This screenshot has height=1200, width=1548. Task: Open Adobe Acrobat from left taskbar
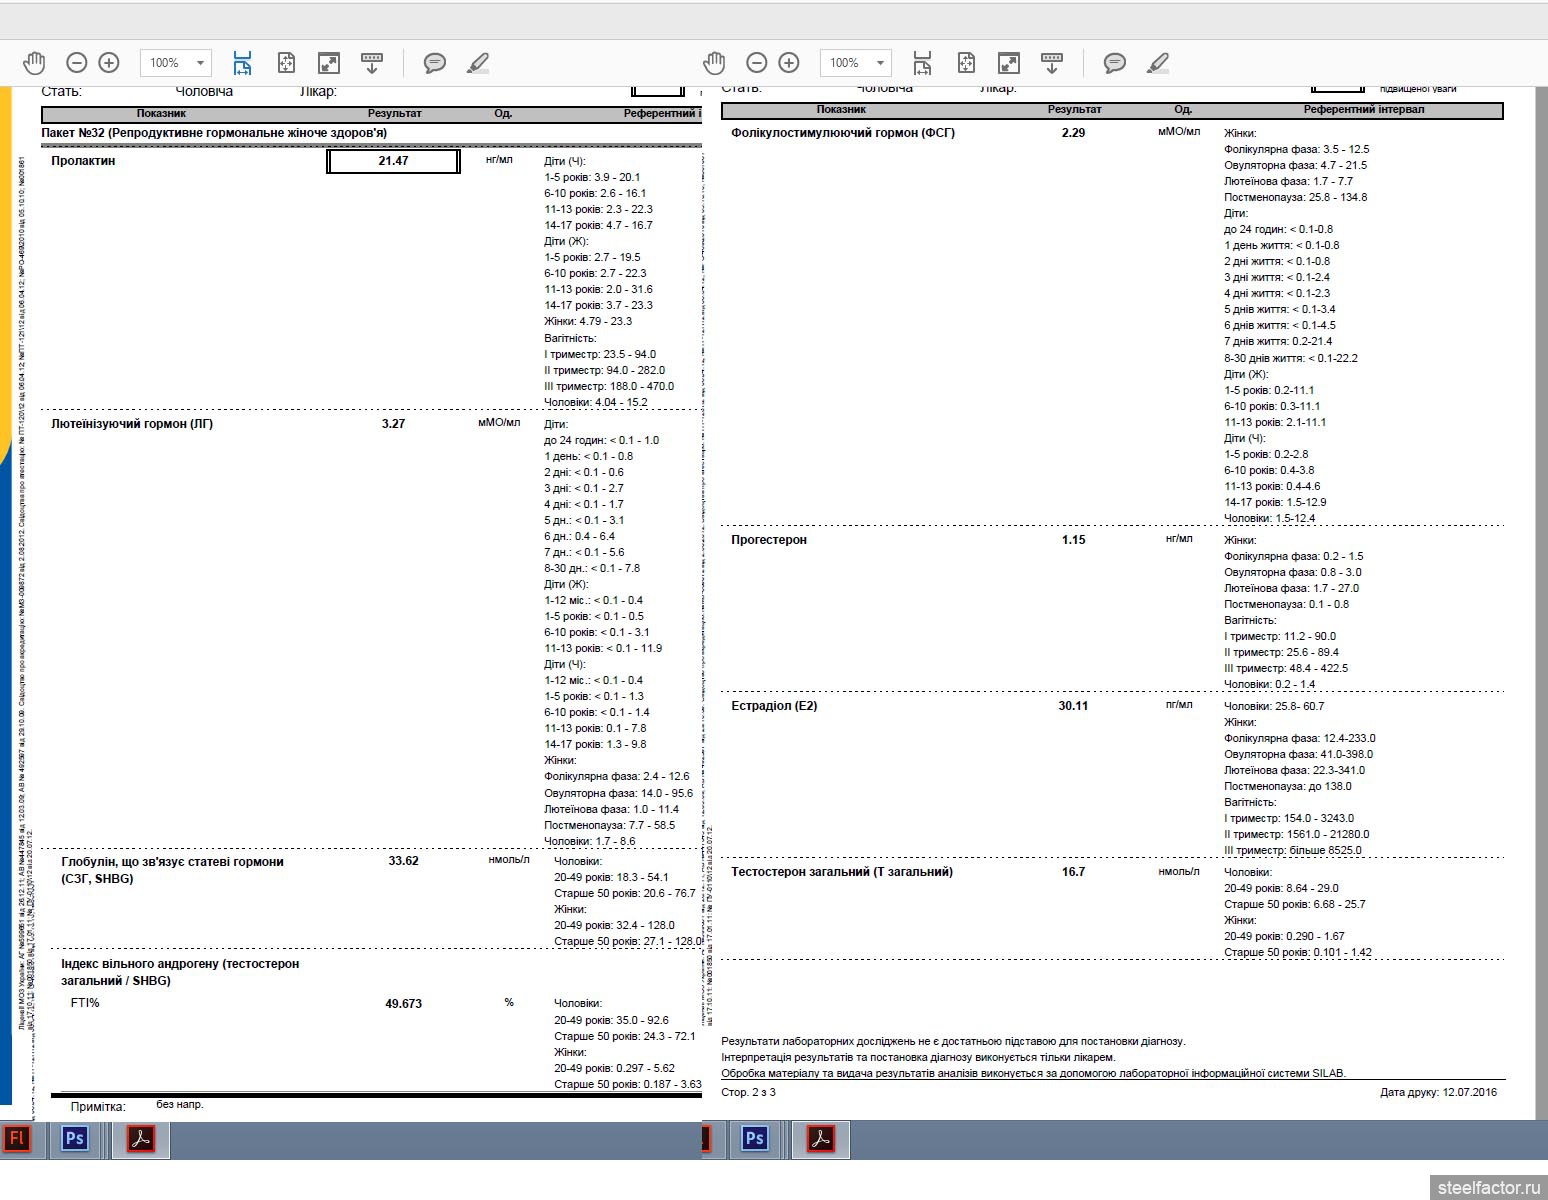click(141, 1138)
